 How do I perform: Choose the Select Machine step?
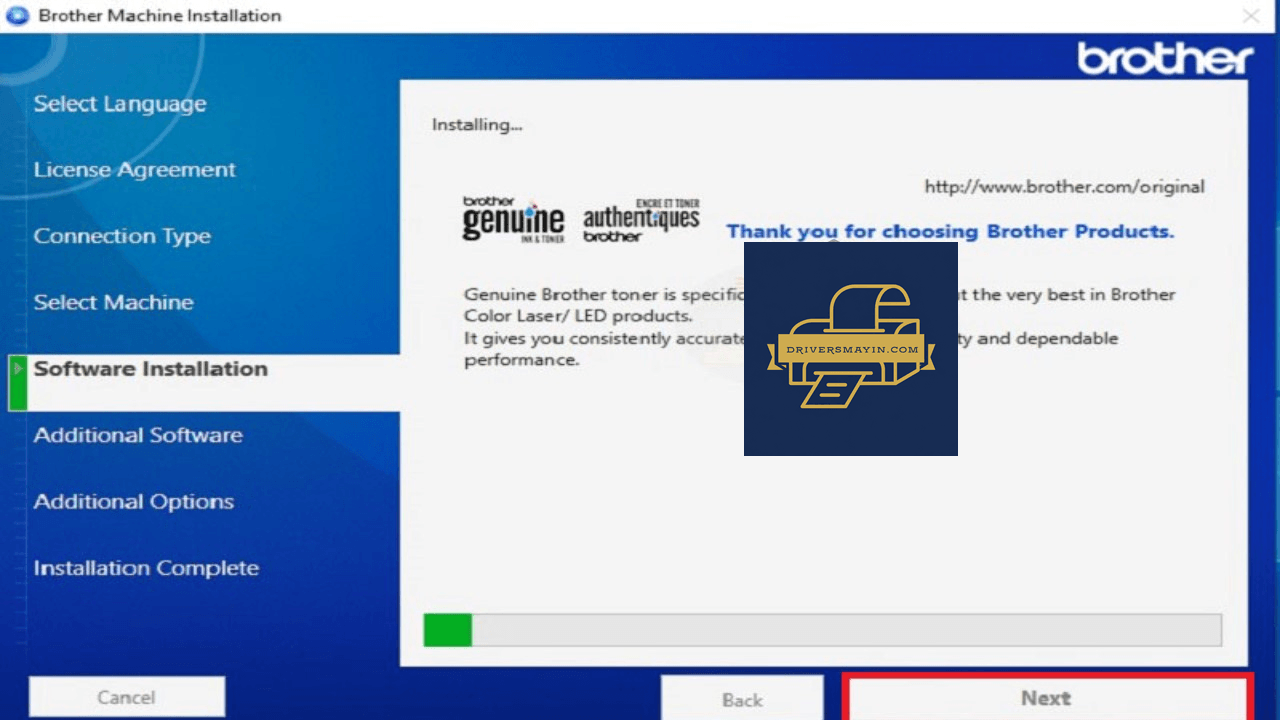[x=114, y=302]
